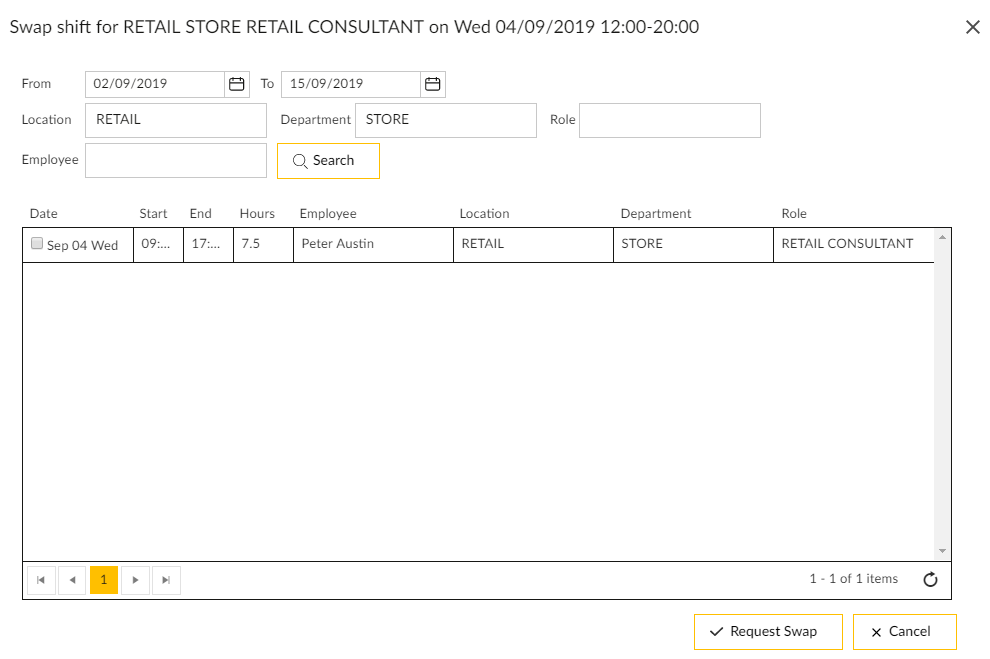Focus the From date field
This screenshot has height=659, width=990.
coord(155,84)
